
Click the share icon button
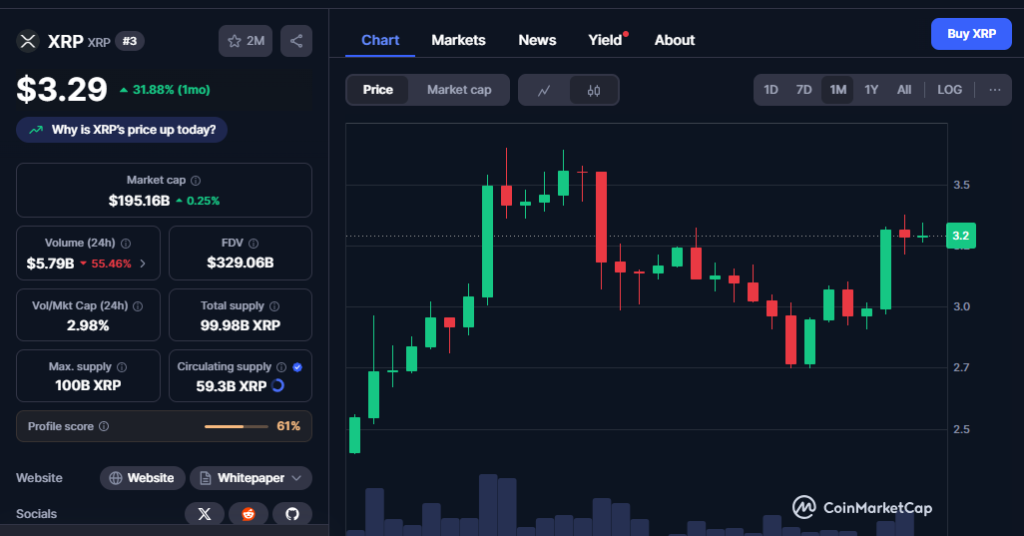pos(296,41)
